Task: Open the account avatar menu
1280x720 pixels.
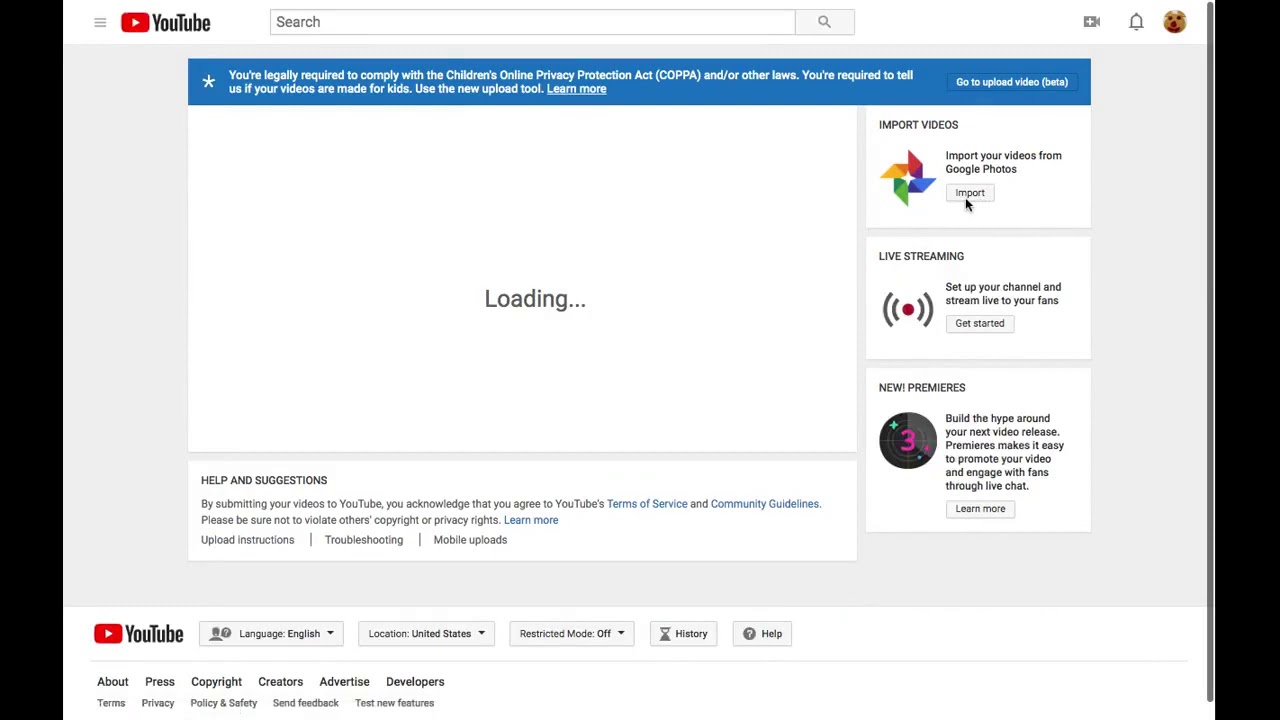Action: [1175, 22]
